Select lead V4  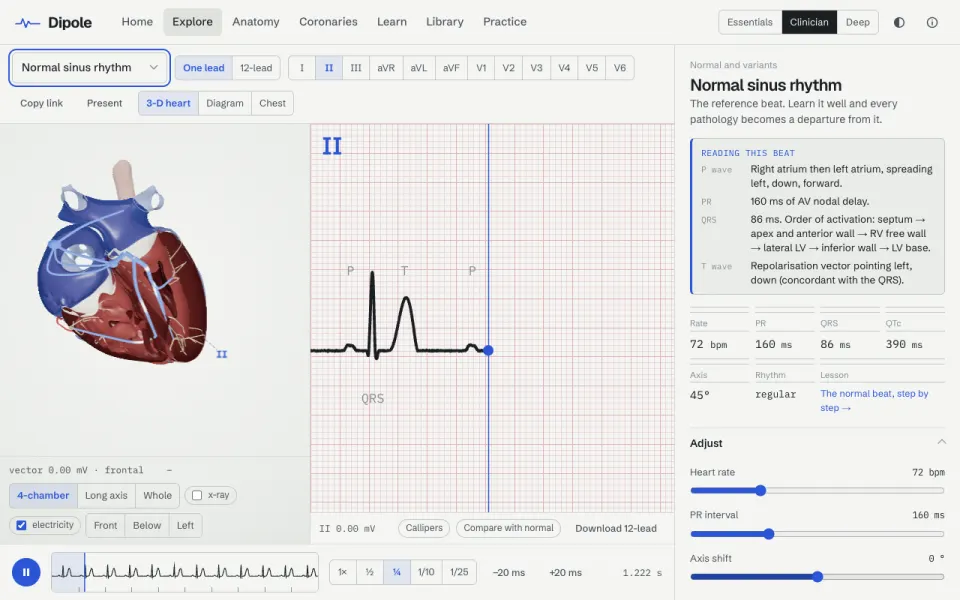(564, 68)
